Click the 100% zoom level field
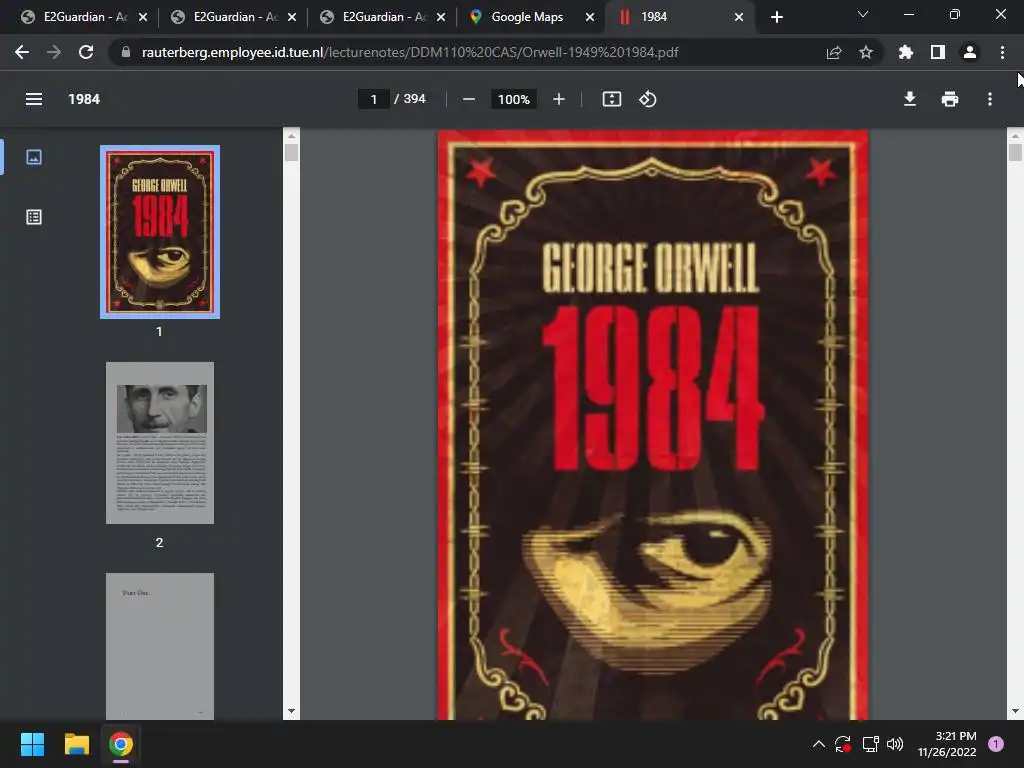The image size is (1024, 768). click(514, 99)
